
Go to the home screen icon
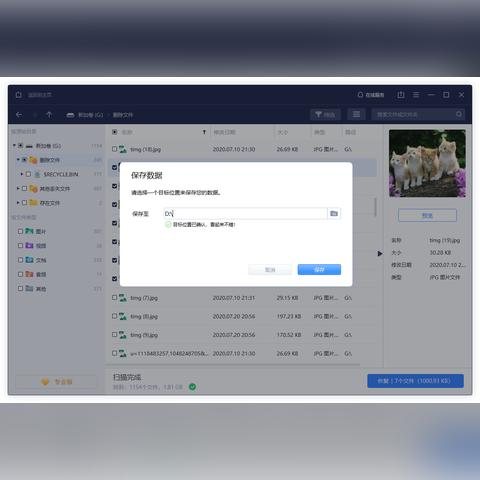click(x=19, y=95)
